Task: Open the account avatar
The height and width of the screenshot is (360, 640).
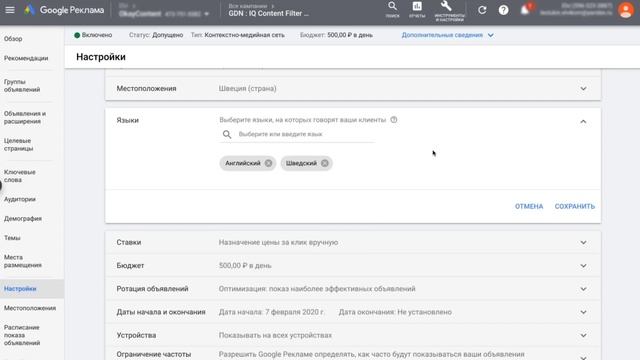Action: click(x=626, y=10)
